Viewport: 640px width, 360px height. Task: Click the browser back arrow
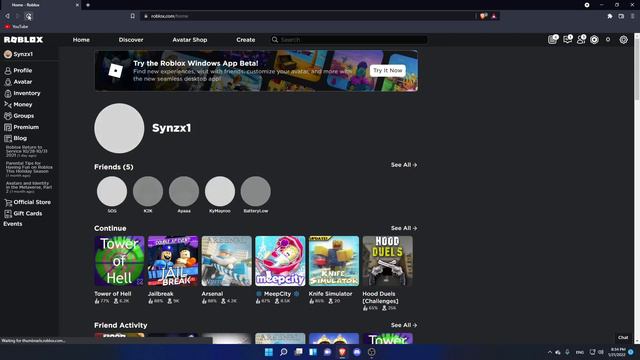[x=7, y=16]
